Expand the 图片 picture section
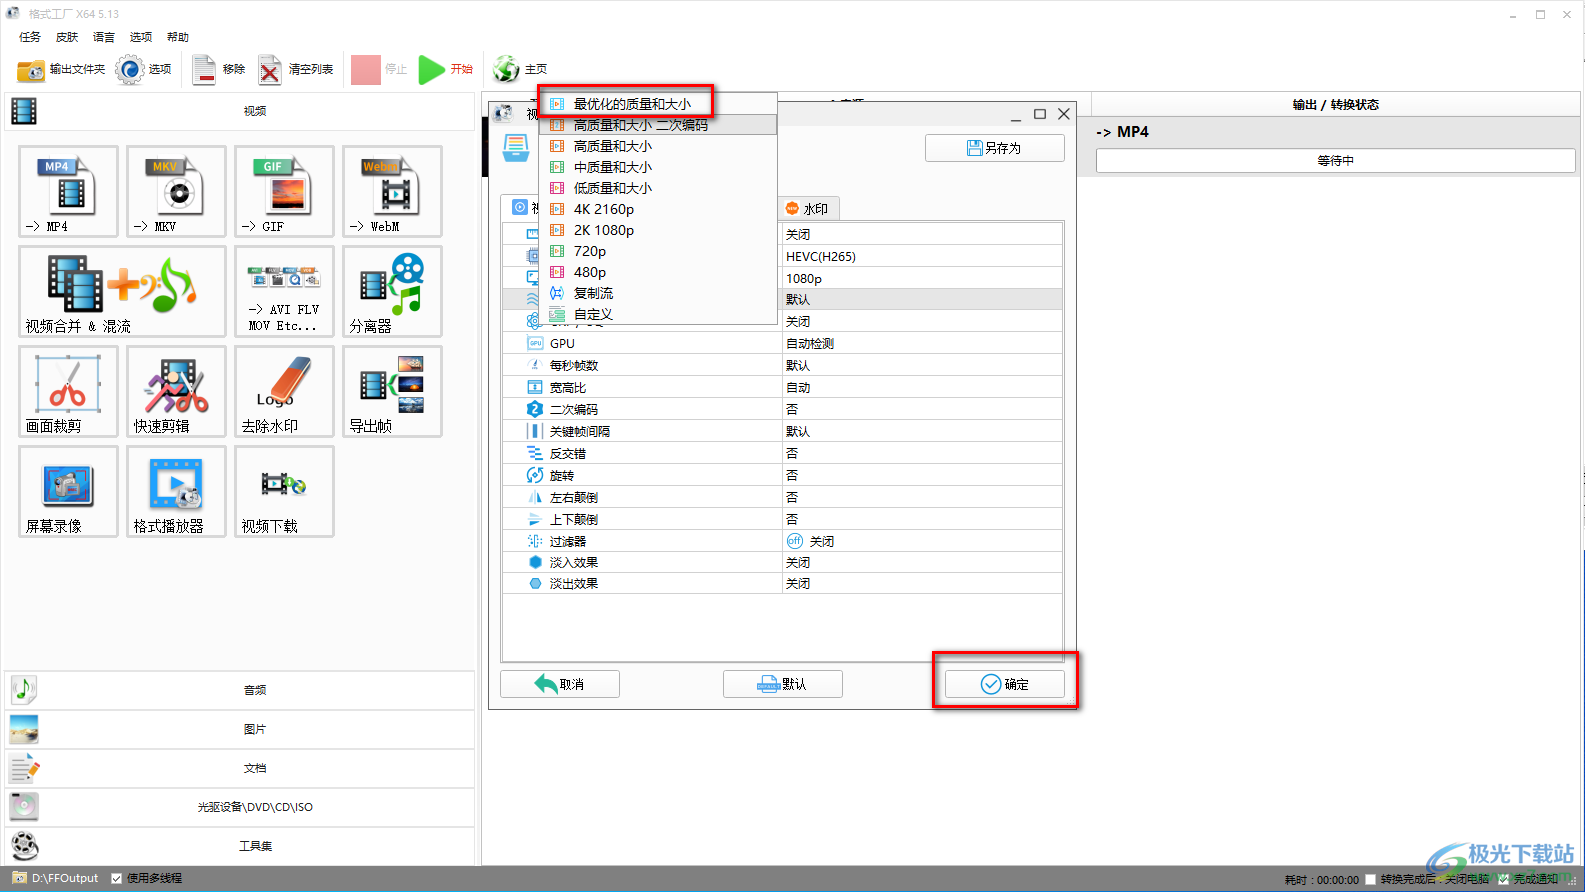This screenshot has height=892, width=1585. point(240,729)
